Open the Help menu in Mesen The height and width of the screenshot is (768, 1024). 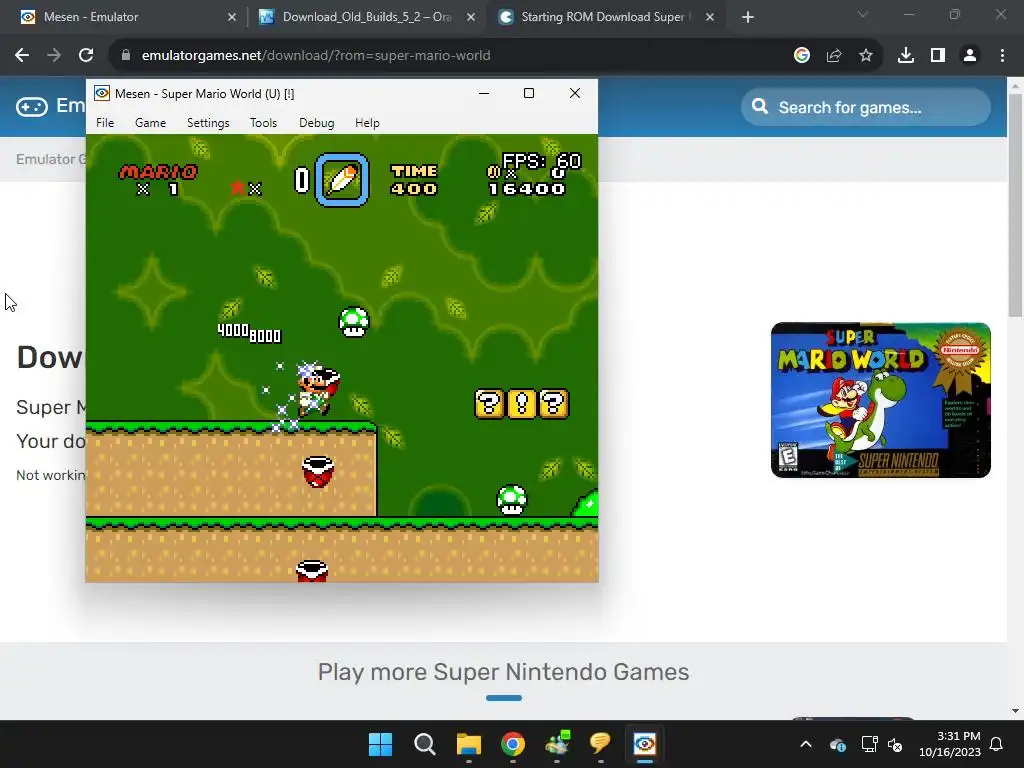367,123
